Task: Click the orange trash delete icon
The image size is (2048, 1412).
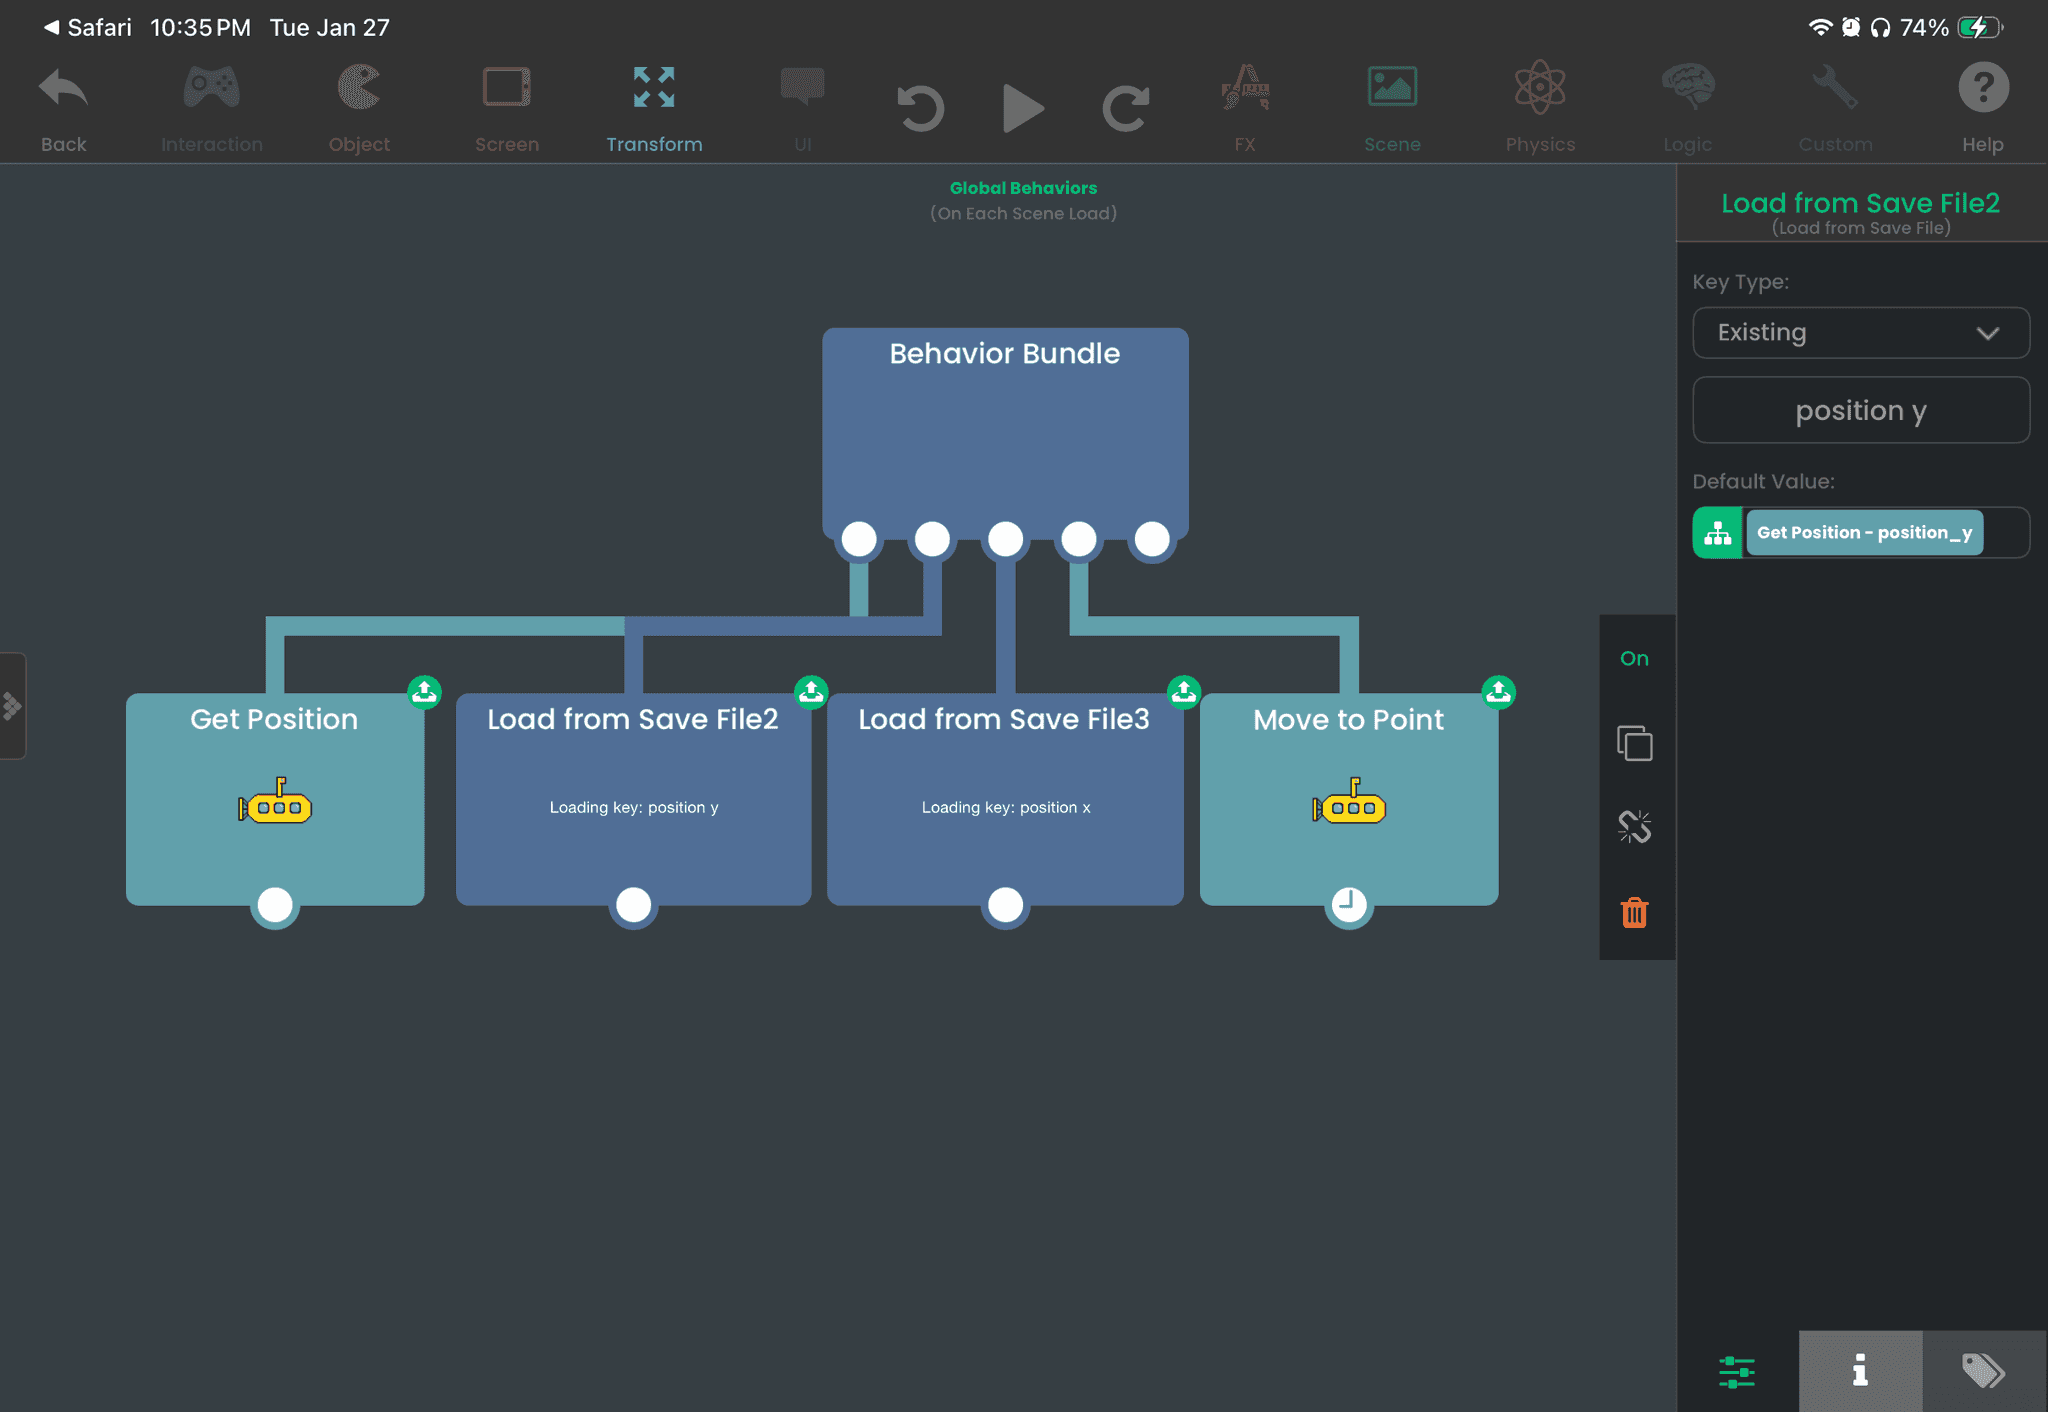Action: (x=1634, y=912)
